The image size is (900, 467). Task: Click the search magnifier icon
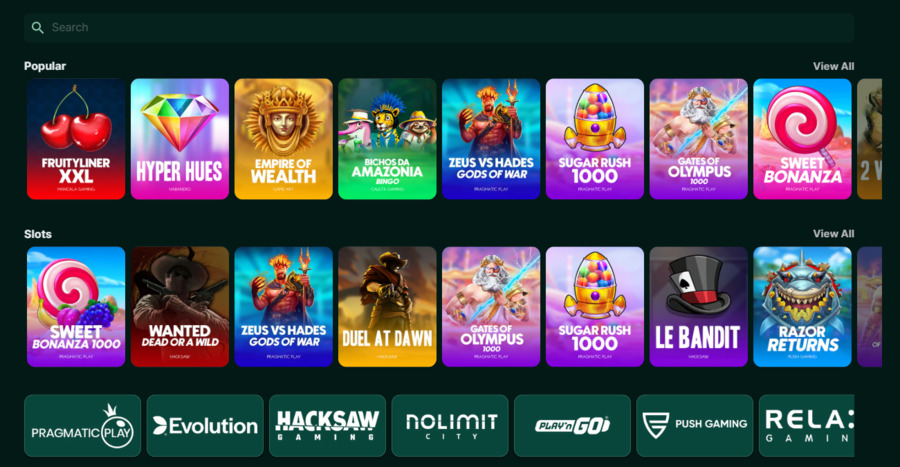37,28
